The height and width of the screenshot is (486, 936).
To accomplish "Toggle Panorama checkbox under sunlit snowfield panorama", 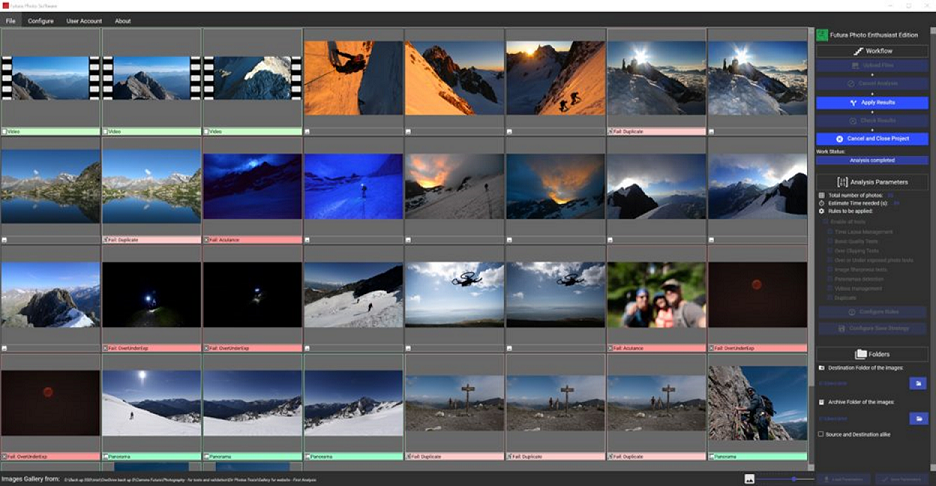I will [106, 457].
